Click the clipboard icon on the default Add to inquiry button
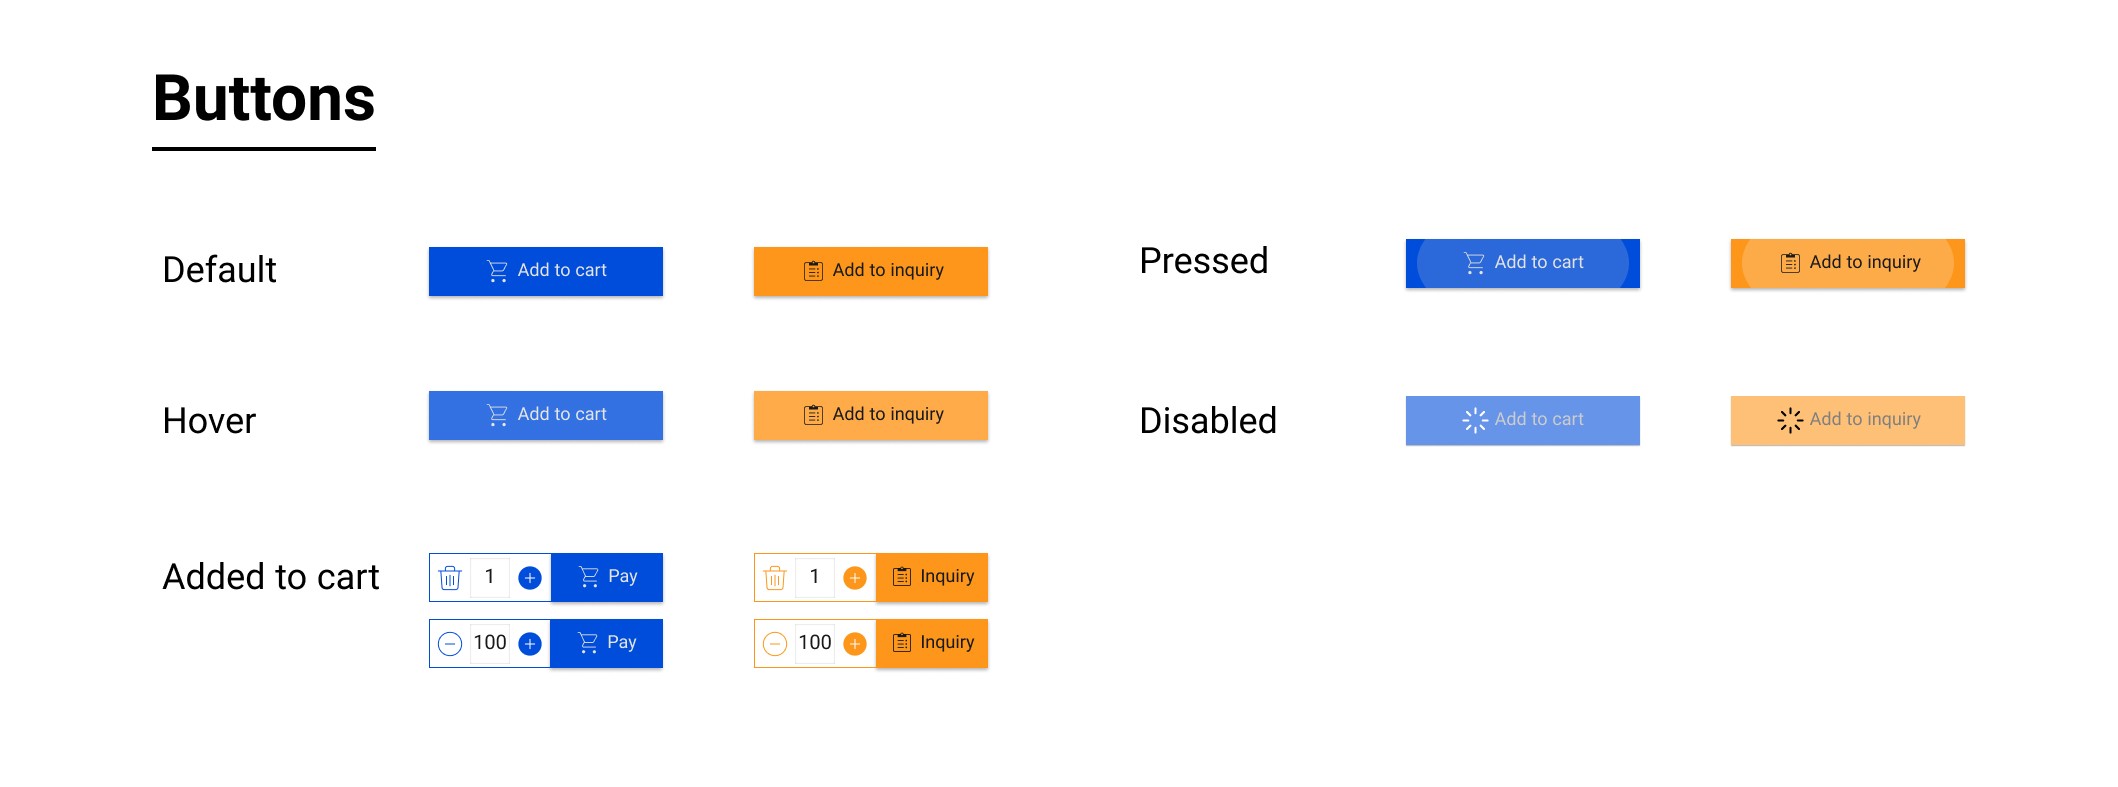Screen dimensions: 2118x787 click(x=812, y=270)
